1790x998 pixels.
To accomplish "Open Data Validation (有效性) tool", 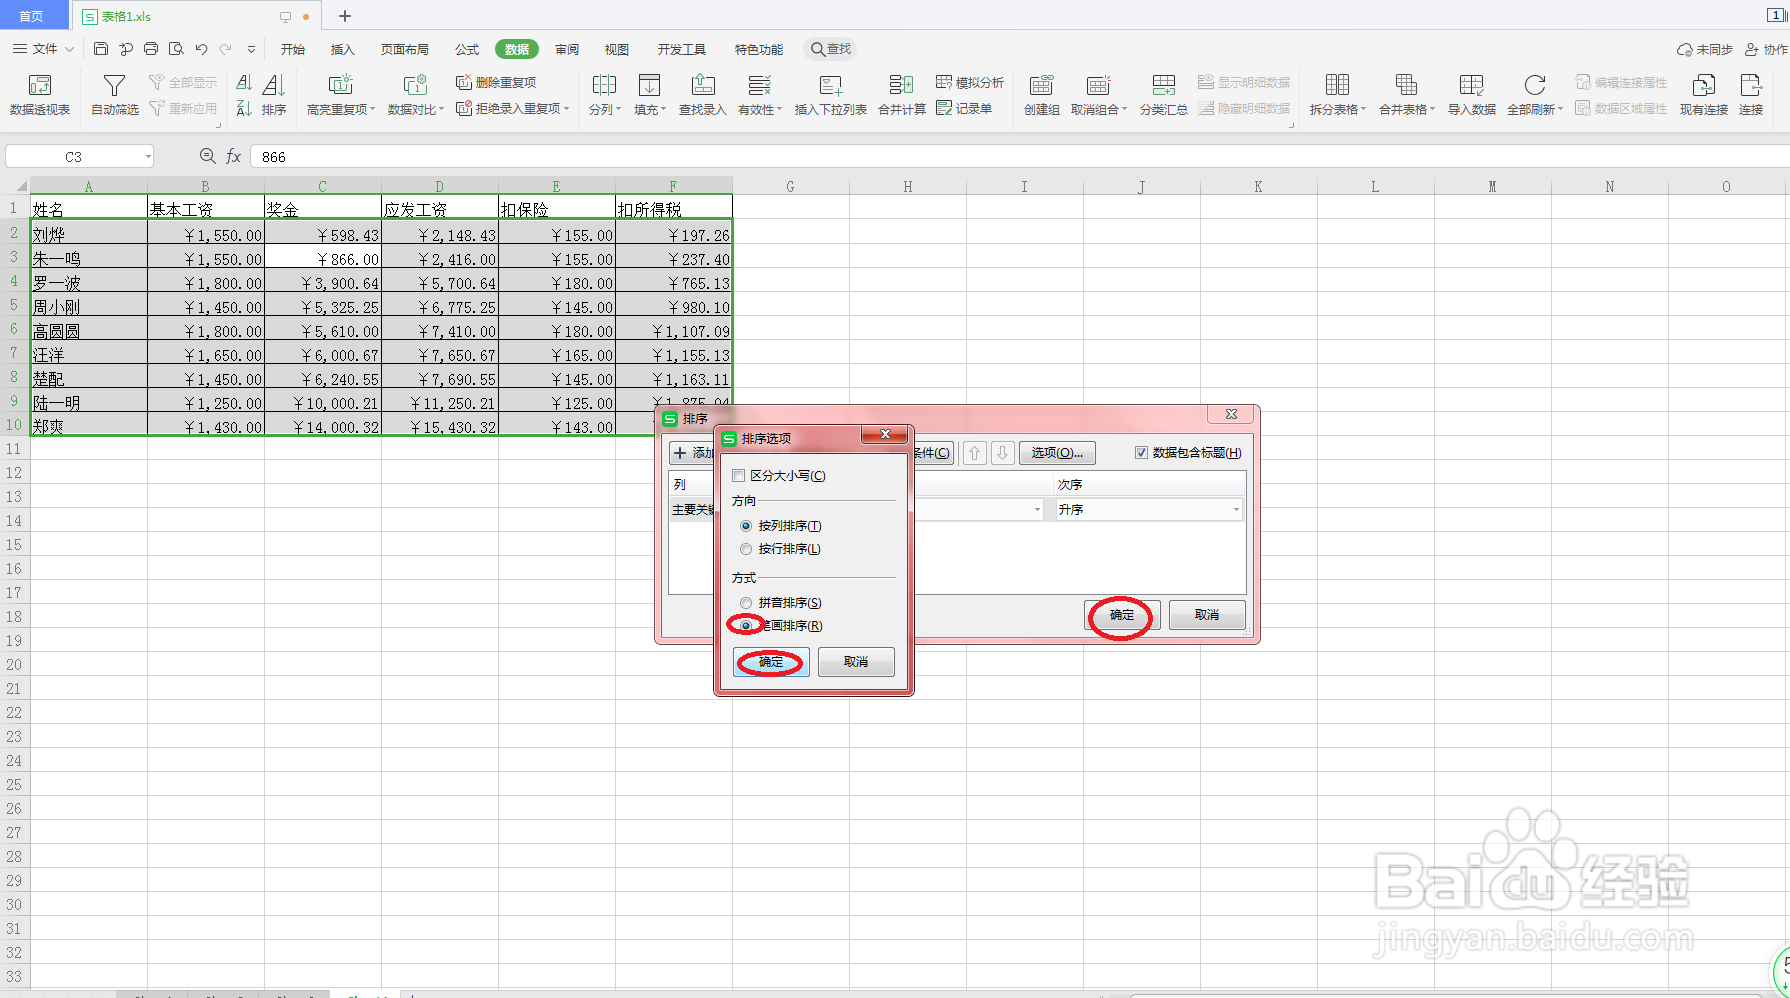I will pyautogui.click(x=760, y=96).
